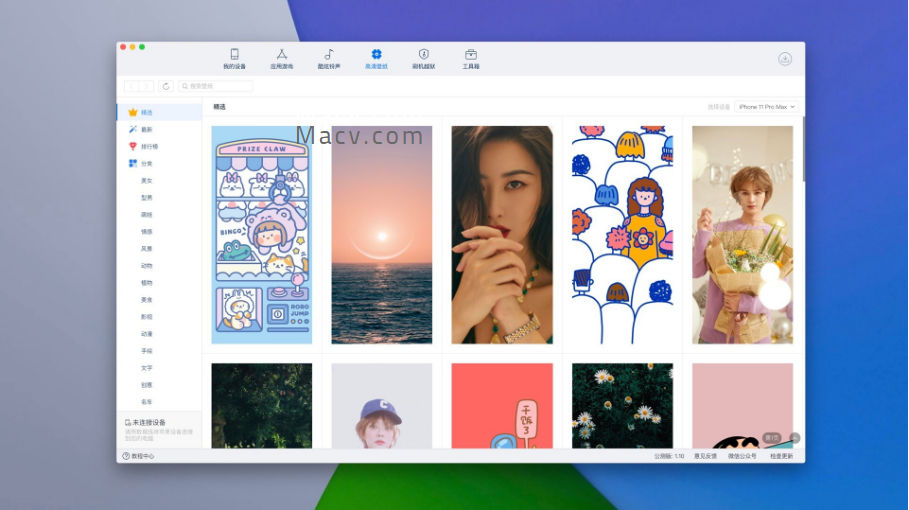Click the back navigation arrow
The height and width of the screenshot is (510, 909).
132,86
